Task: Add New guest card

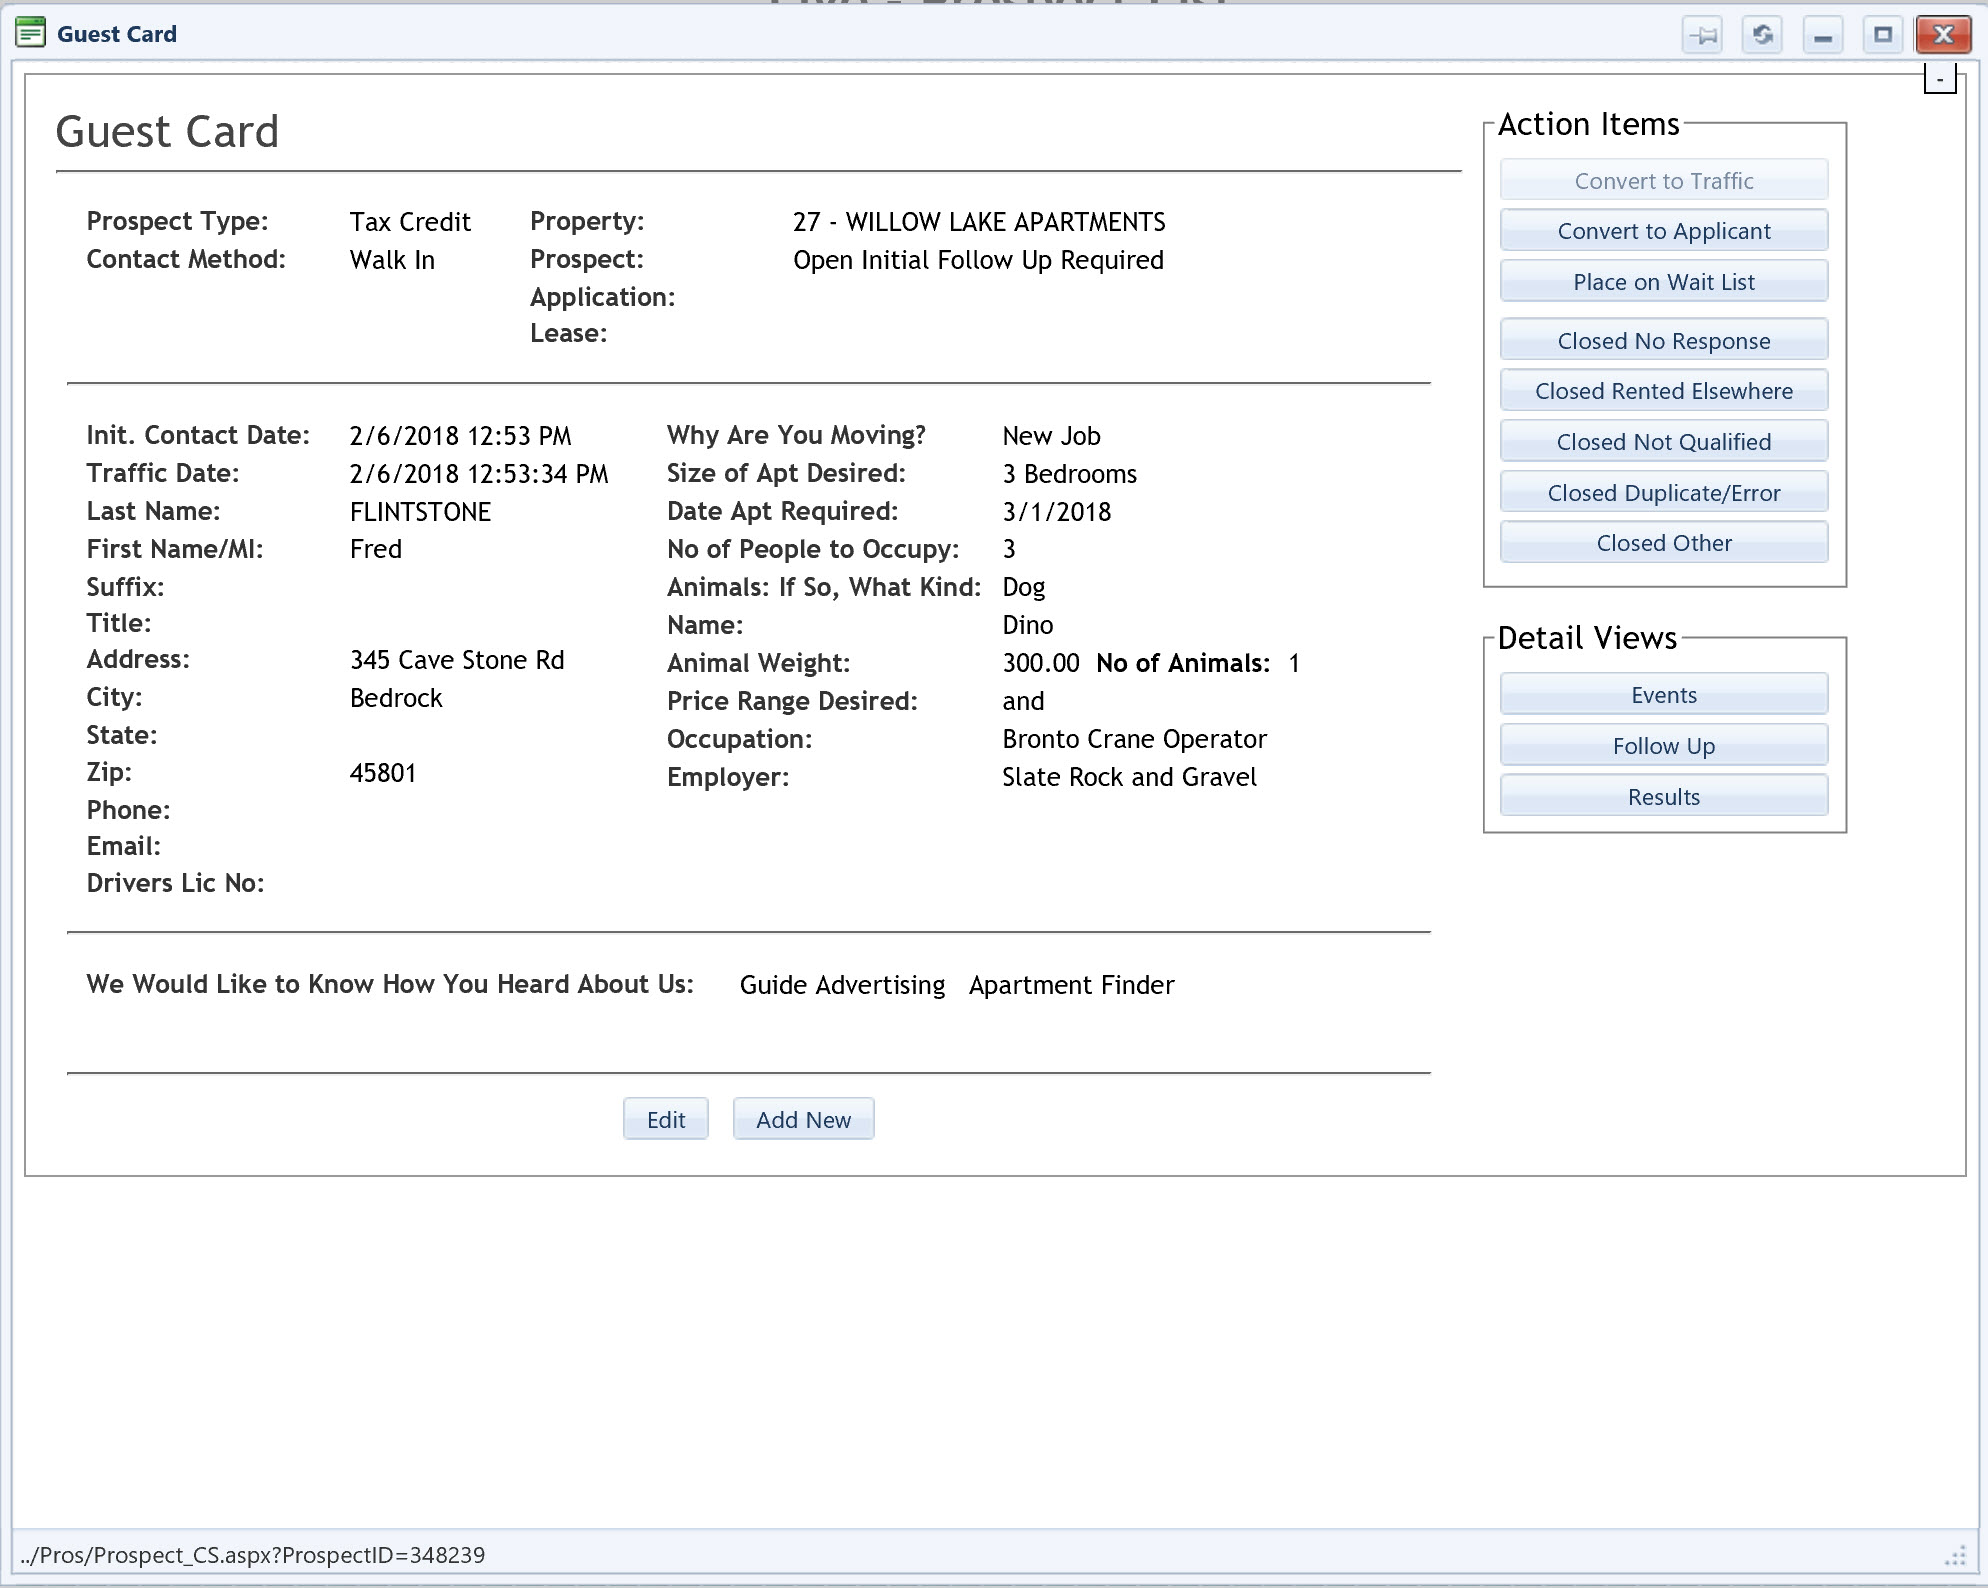Action: [803, 1119]
